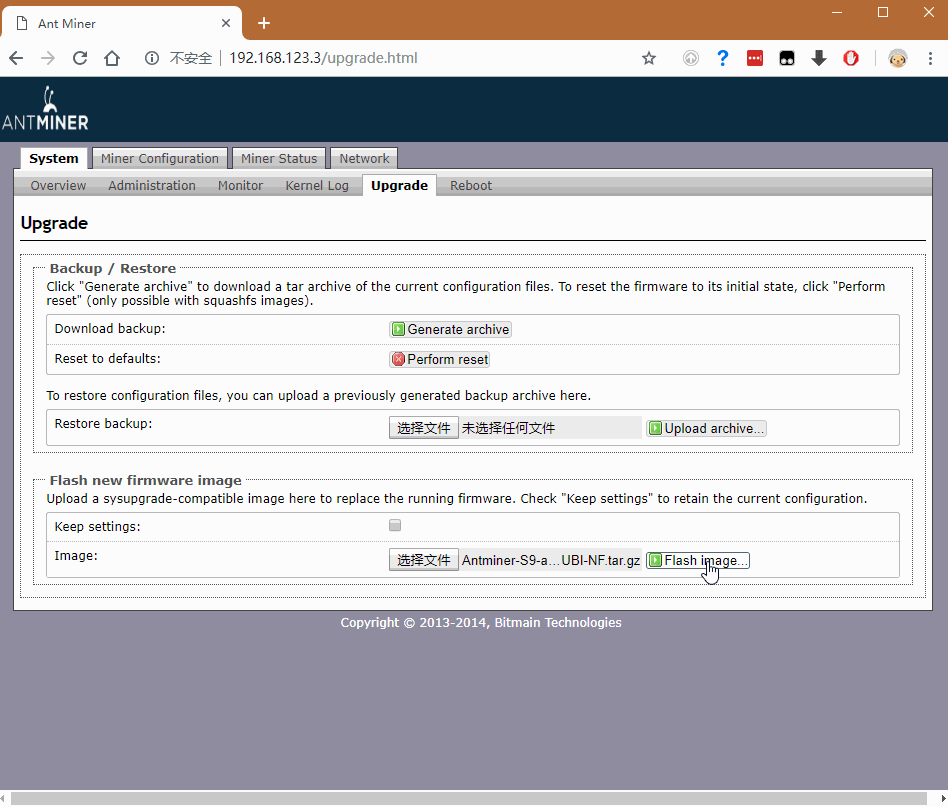This screenshot has width=948, height=807.
Task: Click Generate archive button
Action: click(x=450, y=329)
